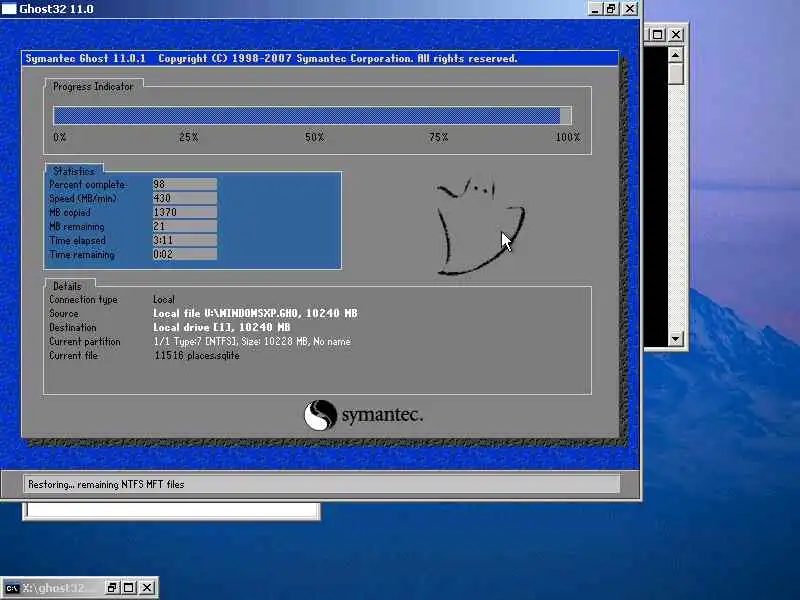This screenshot has width=800, height=600.
Task: Minimize the Ghost32 11.0 window
Action: click(594, 9)
